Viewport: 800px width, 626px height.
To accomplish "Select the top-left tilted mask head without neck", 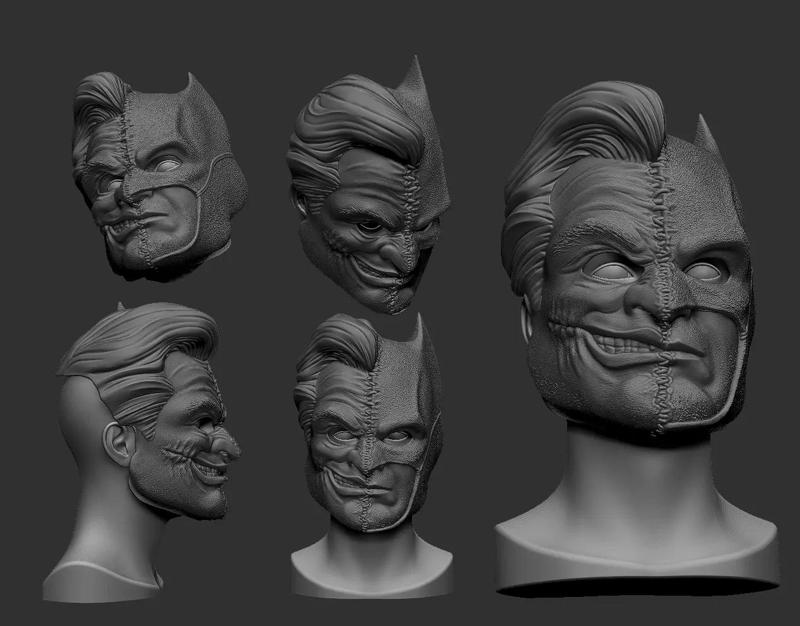I will (x=160, y=176).
